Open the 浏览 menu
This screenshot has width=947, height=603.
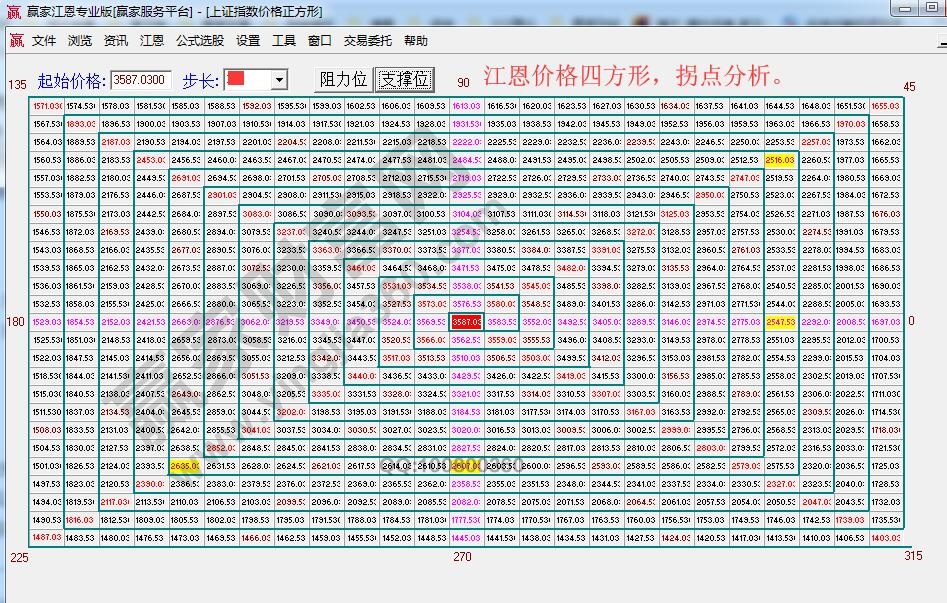(77, 41)
